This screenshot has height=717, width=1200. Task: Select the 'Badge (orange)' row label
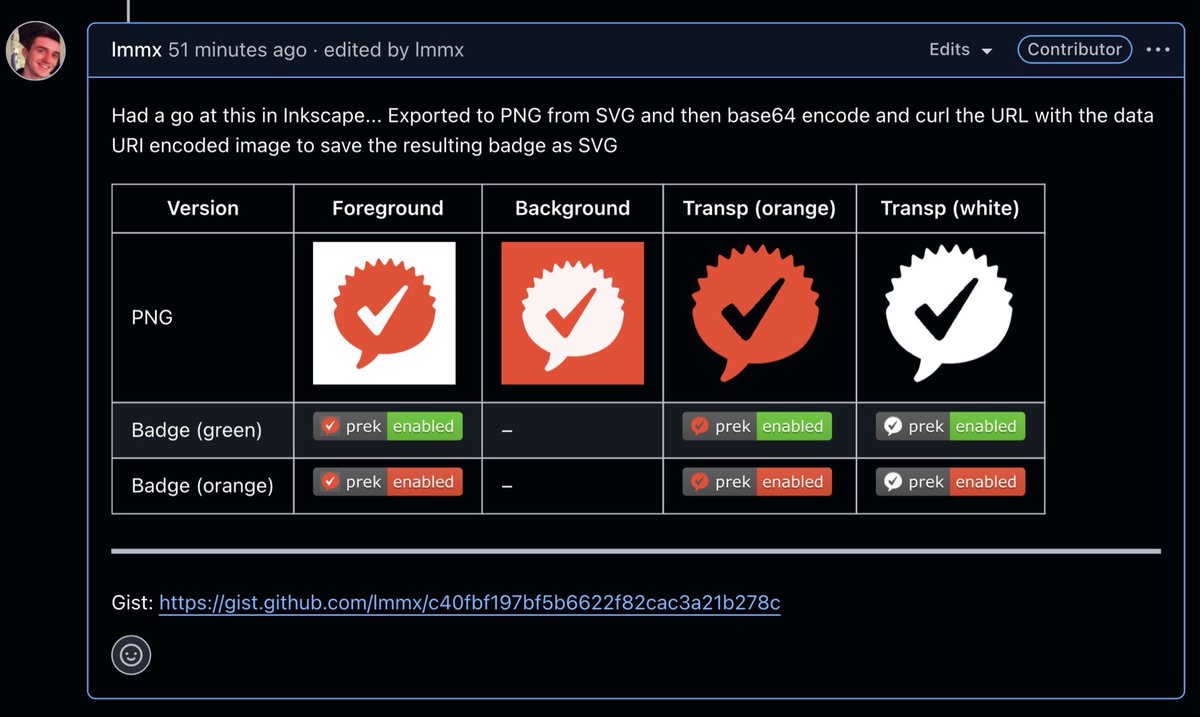click(x=203, y=486)
